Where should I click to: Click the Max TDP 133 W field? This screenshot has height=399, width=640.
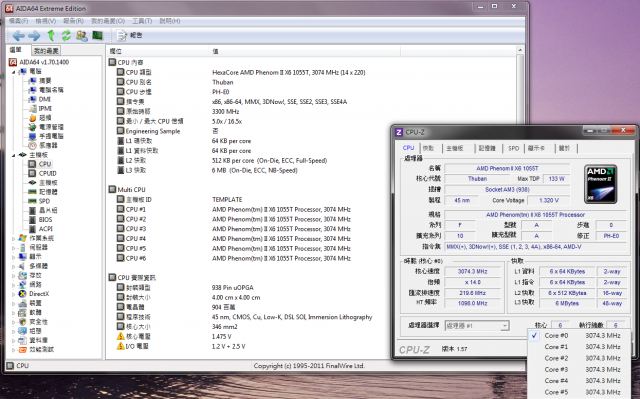click(x=556, y=179)
